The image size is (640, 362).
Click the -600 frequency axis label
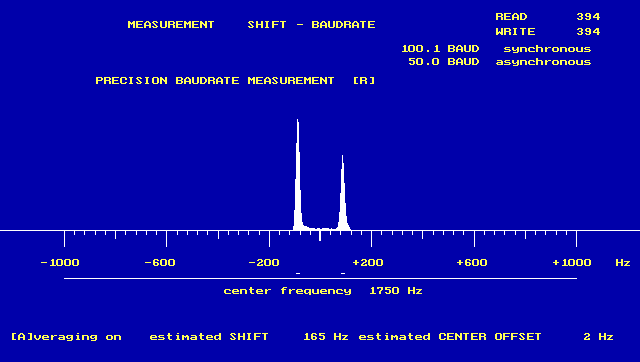[x=160, y=262]
